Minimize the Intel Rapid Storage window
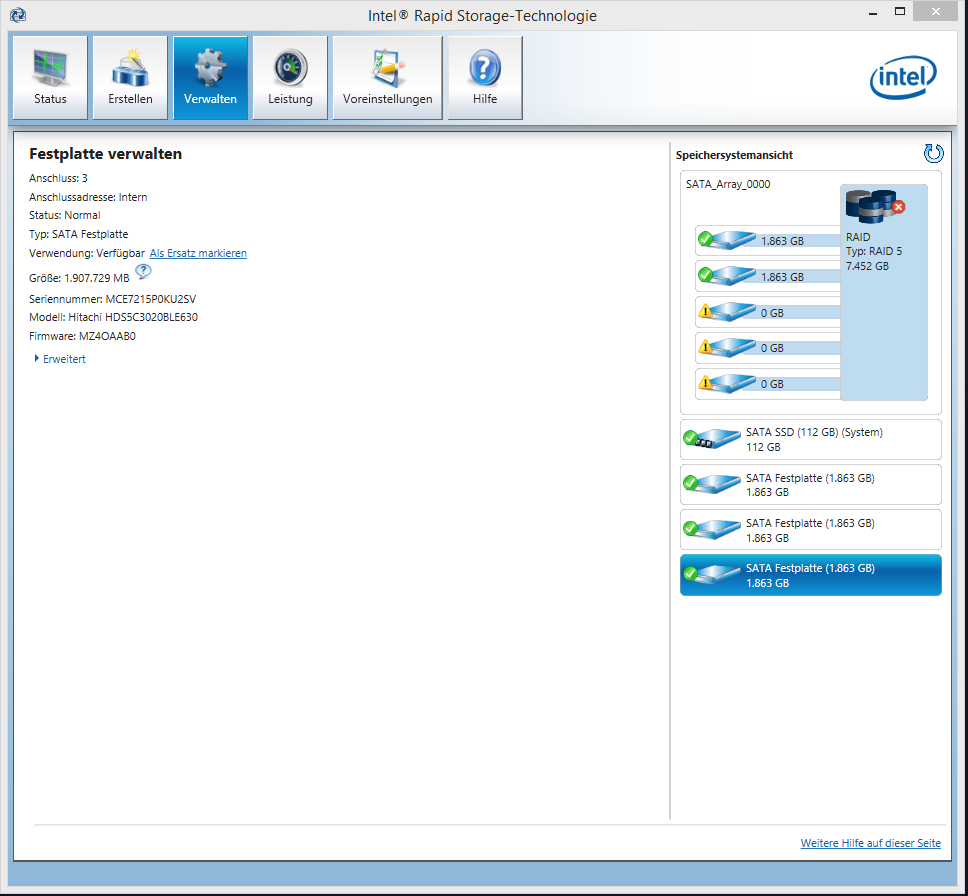Image resolution: width=968 pixels, height=896 pixels. pyautogui.click(x=873, y=13)
